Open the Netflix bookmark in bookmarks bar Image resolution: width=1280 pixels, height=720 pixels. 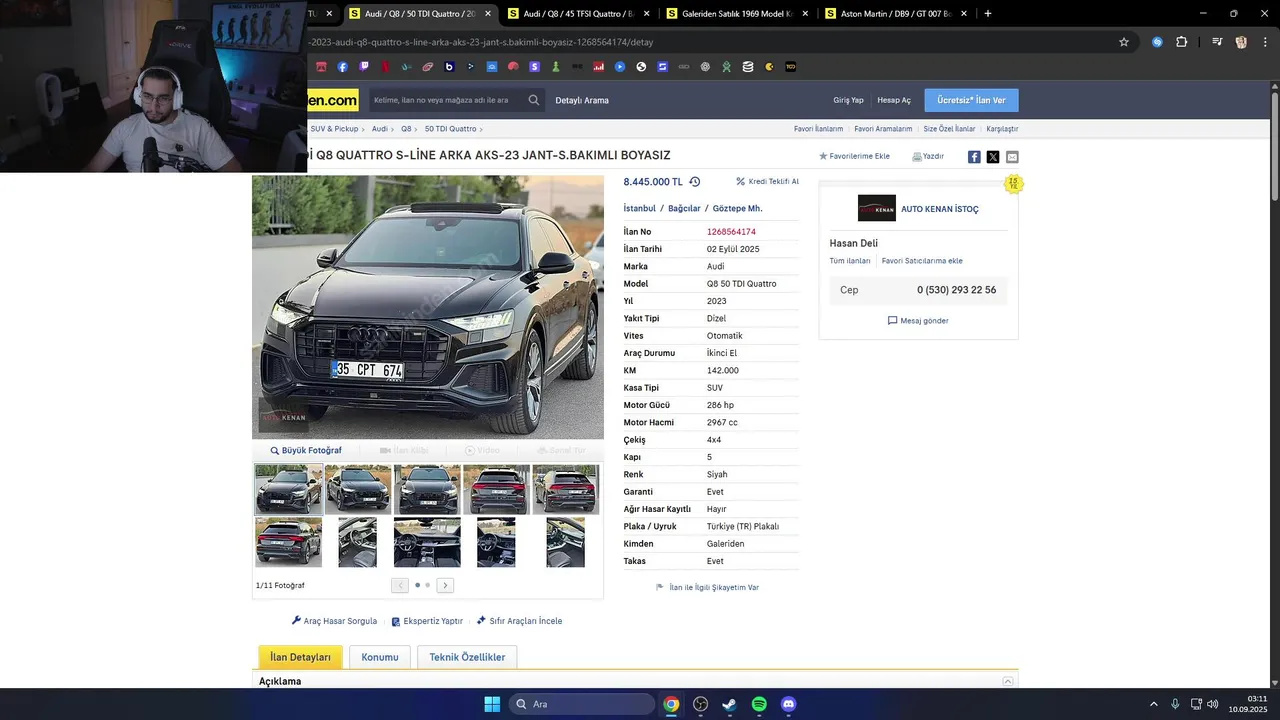[x=385, y=67]
